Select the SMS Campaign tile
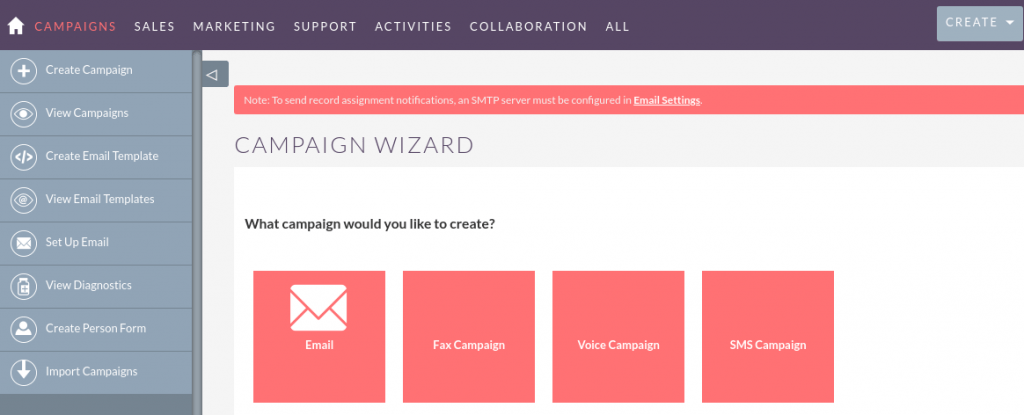The image size is (1024, 415). pos(768,337)
